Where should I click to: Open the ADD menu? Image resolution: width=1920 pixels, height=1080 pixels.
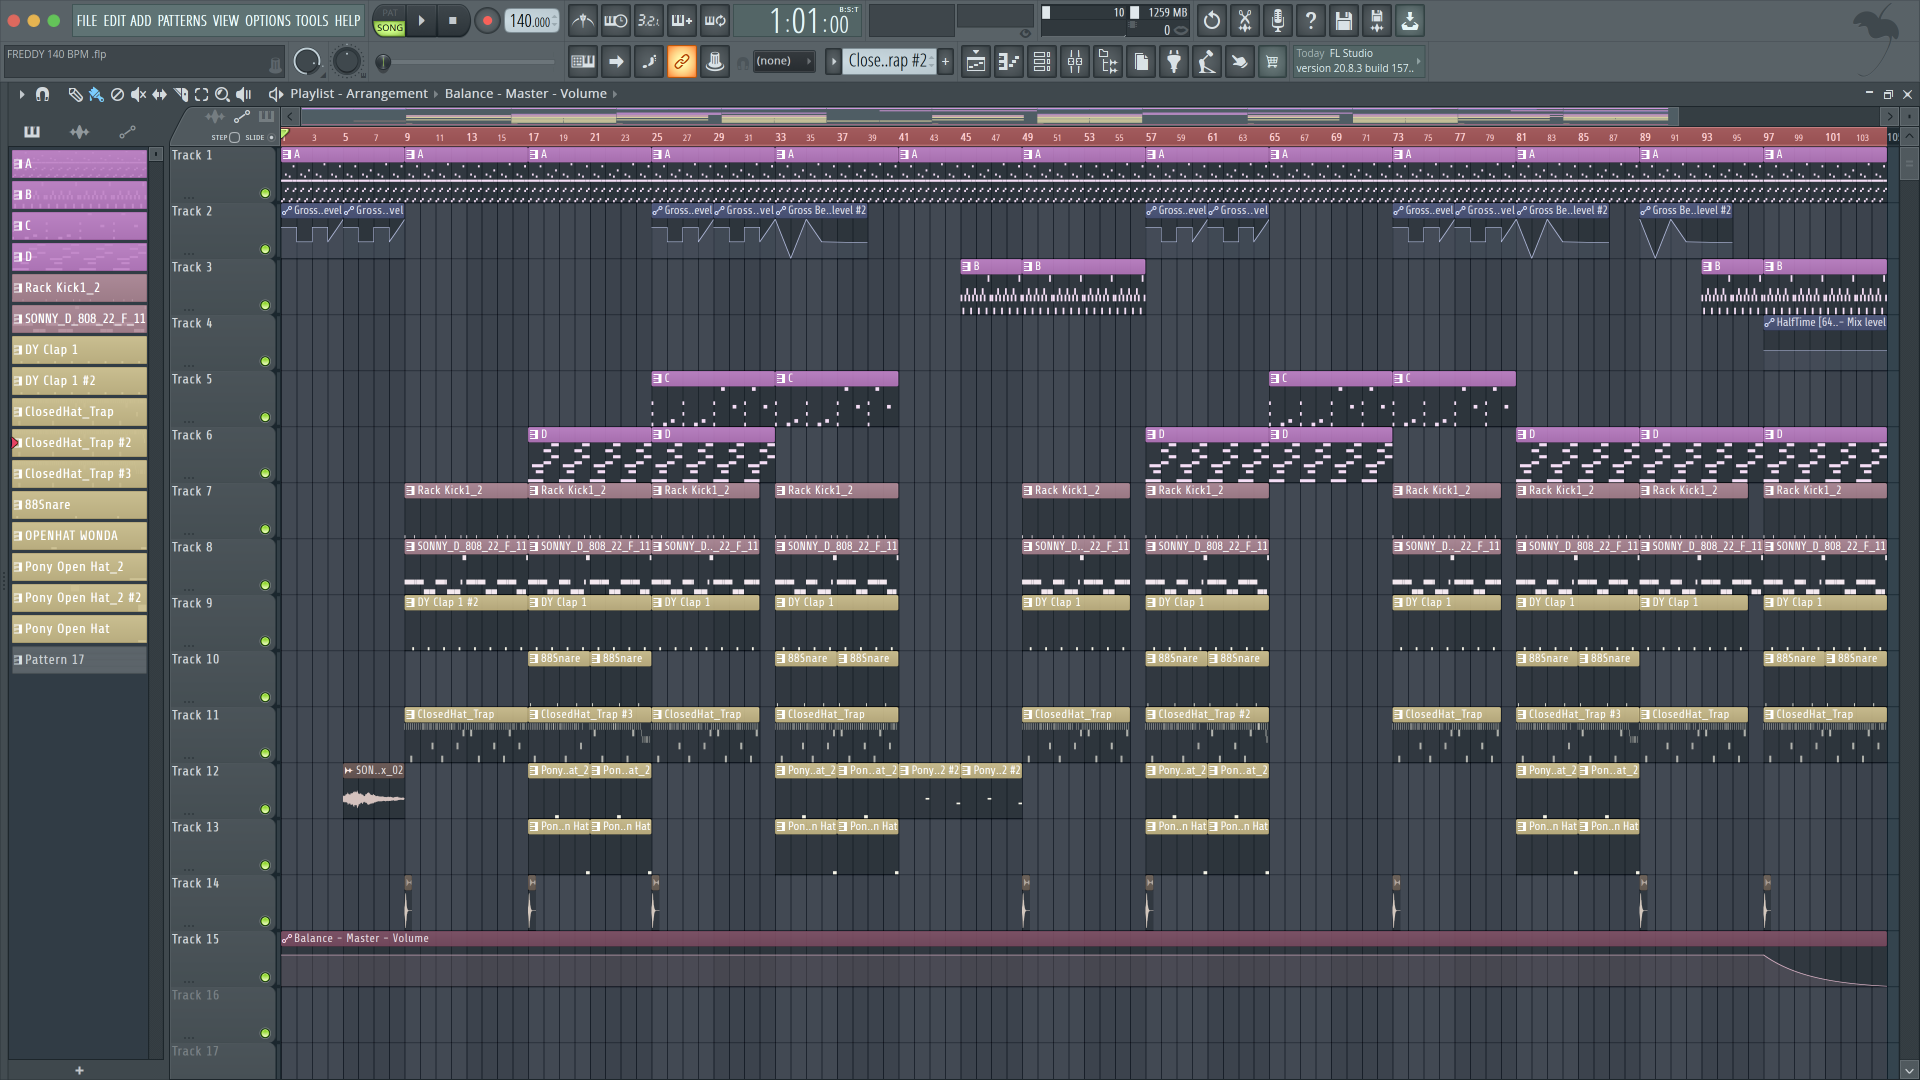point(141,20)
